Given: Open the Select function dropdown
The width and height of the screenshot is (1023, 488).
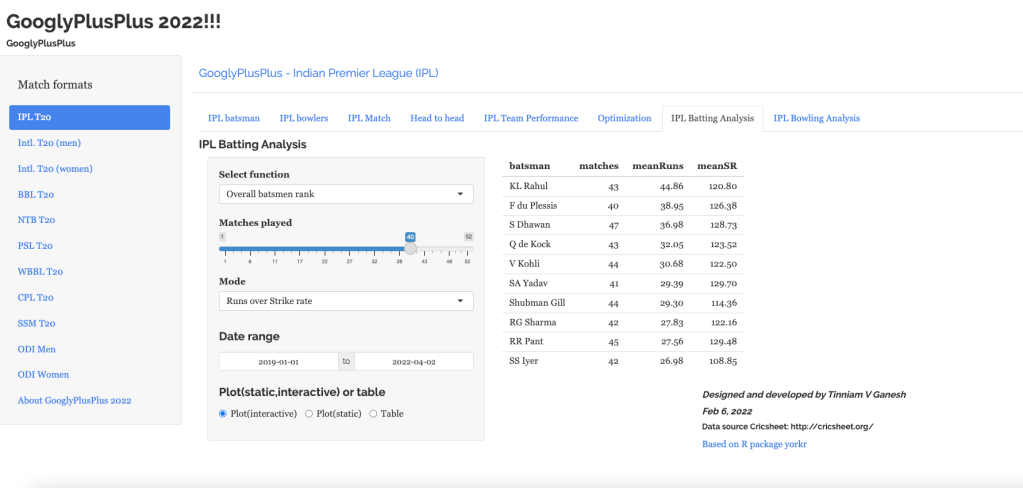Looking at the screenshot, I should click(x=346, y=193).
